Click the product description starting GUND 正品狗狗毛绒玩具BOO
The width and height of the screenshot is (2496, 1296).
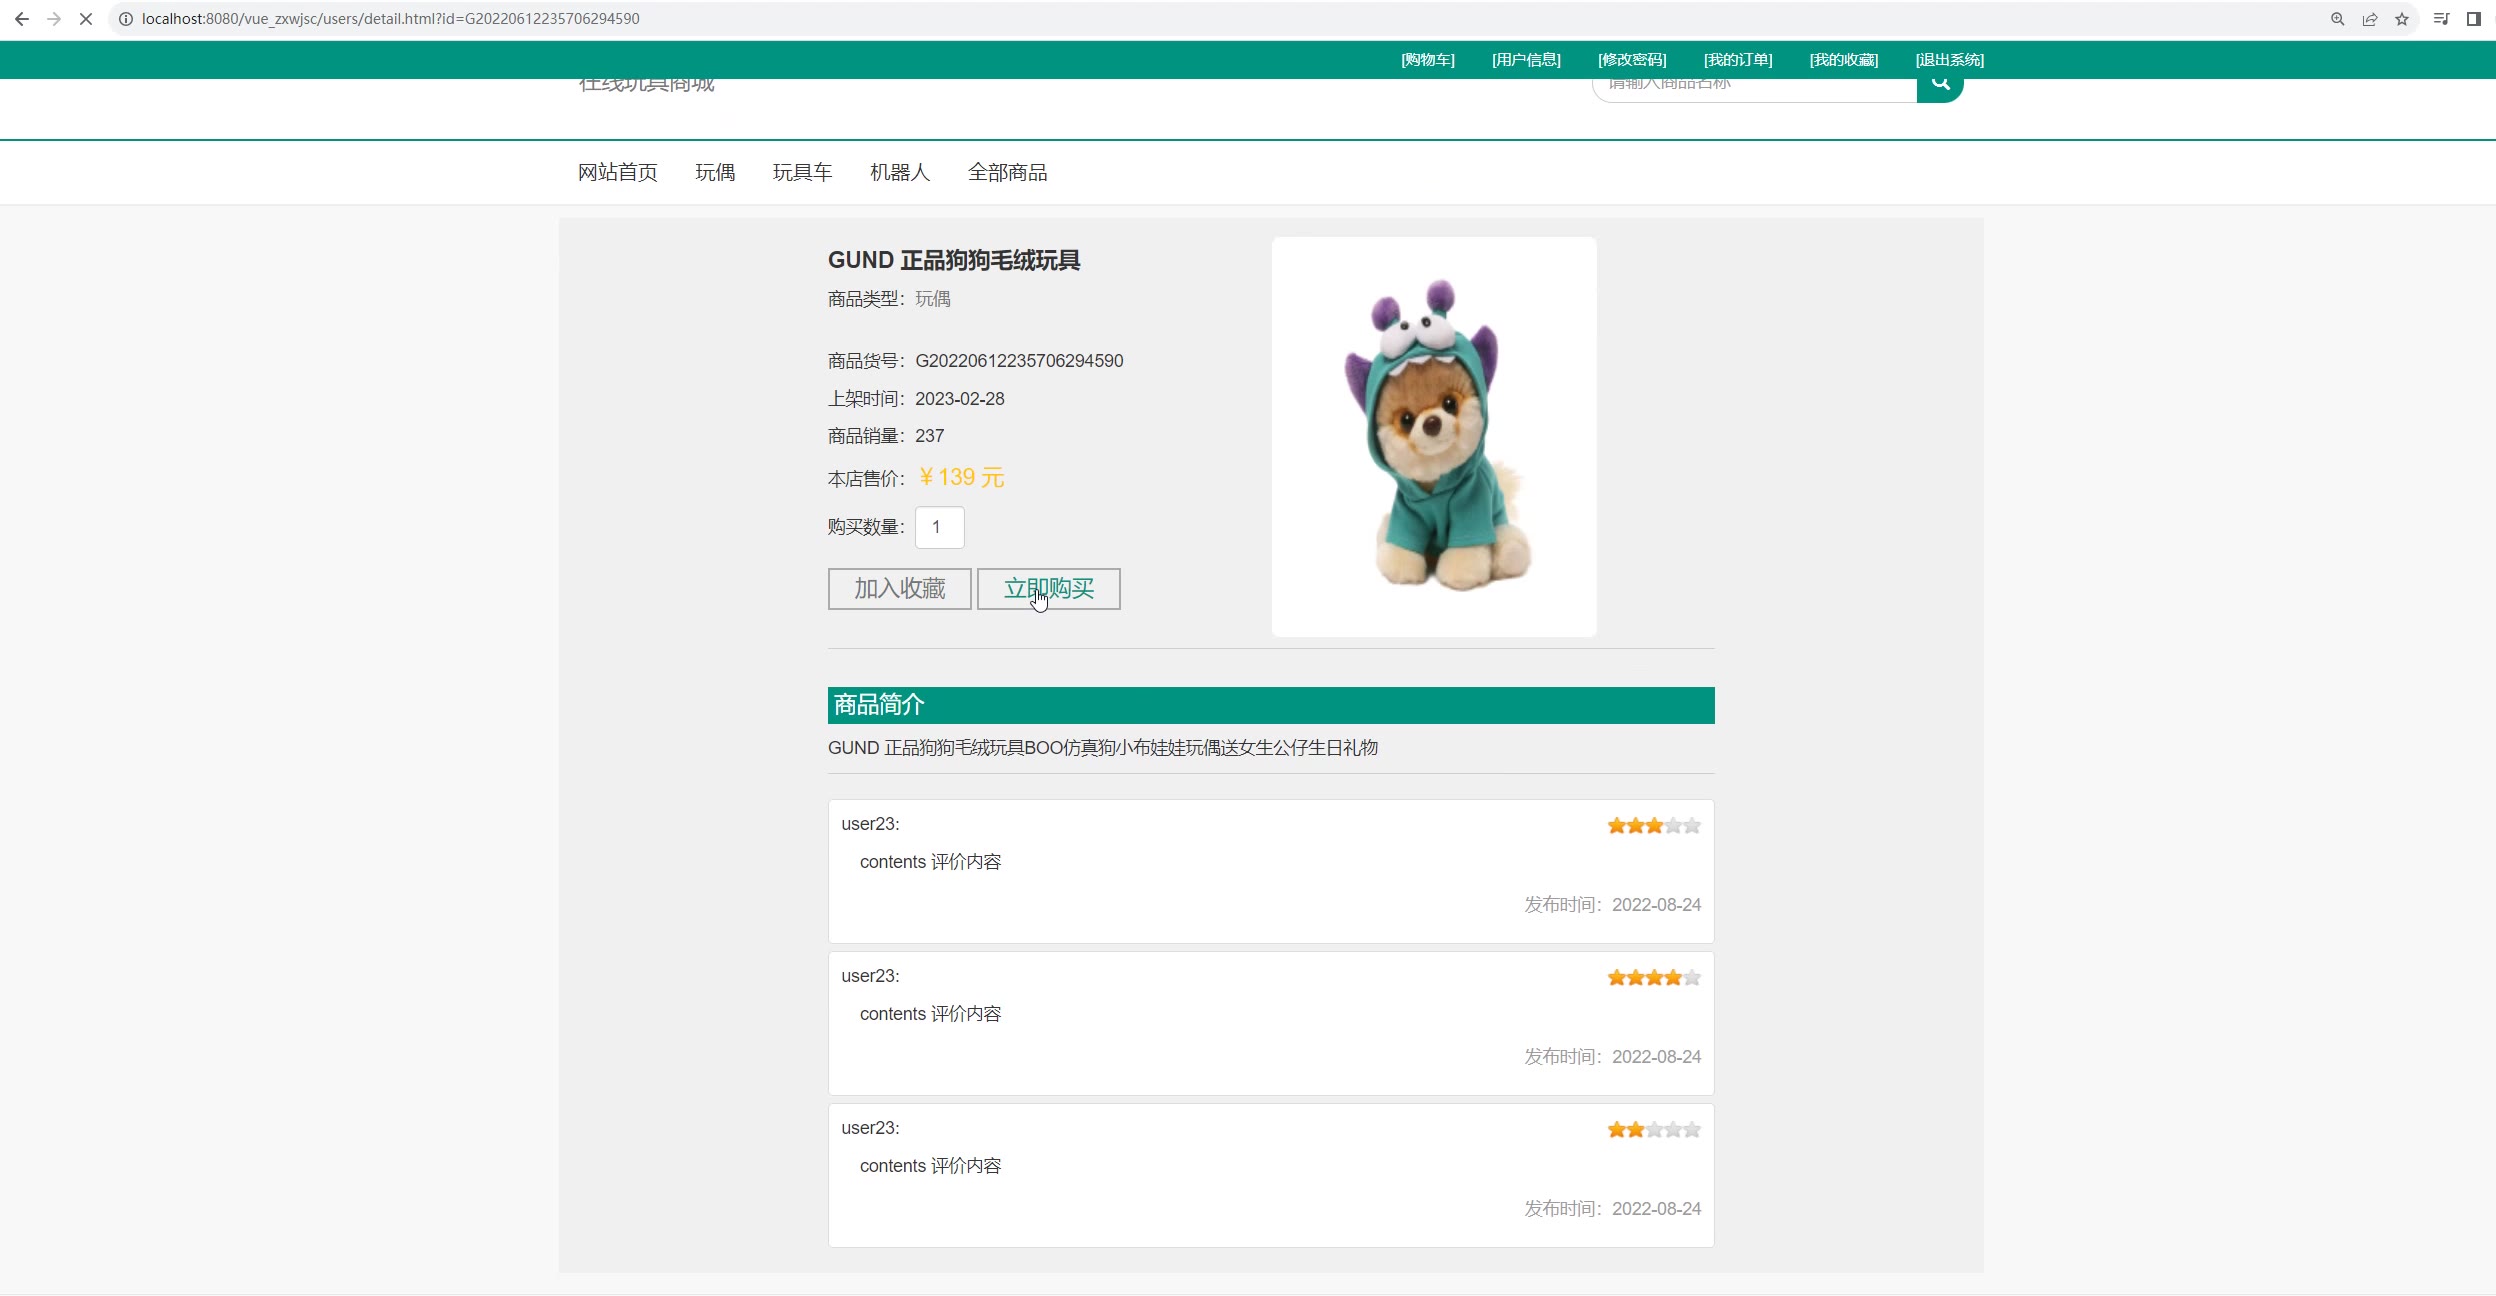tap(1103, 748)
